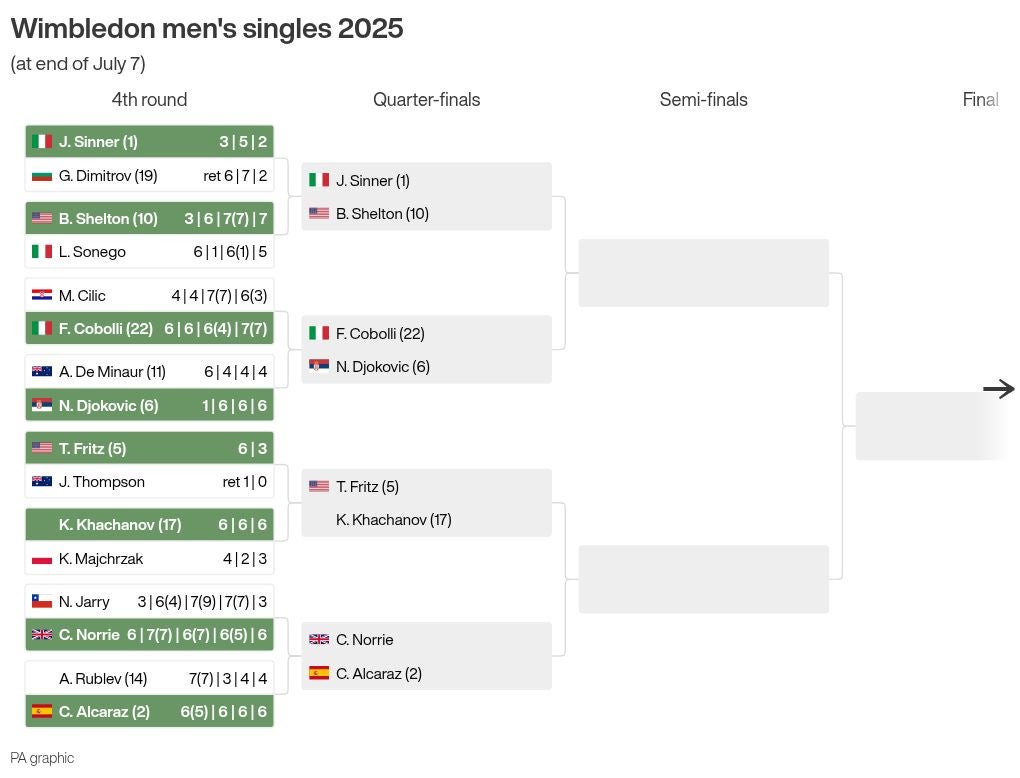Select the B. Shelton (10) winner row

coord(150,218)
